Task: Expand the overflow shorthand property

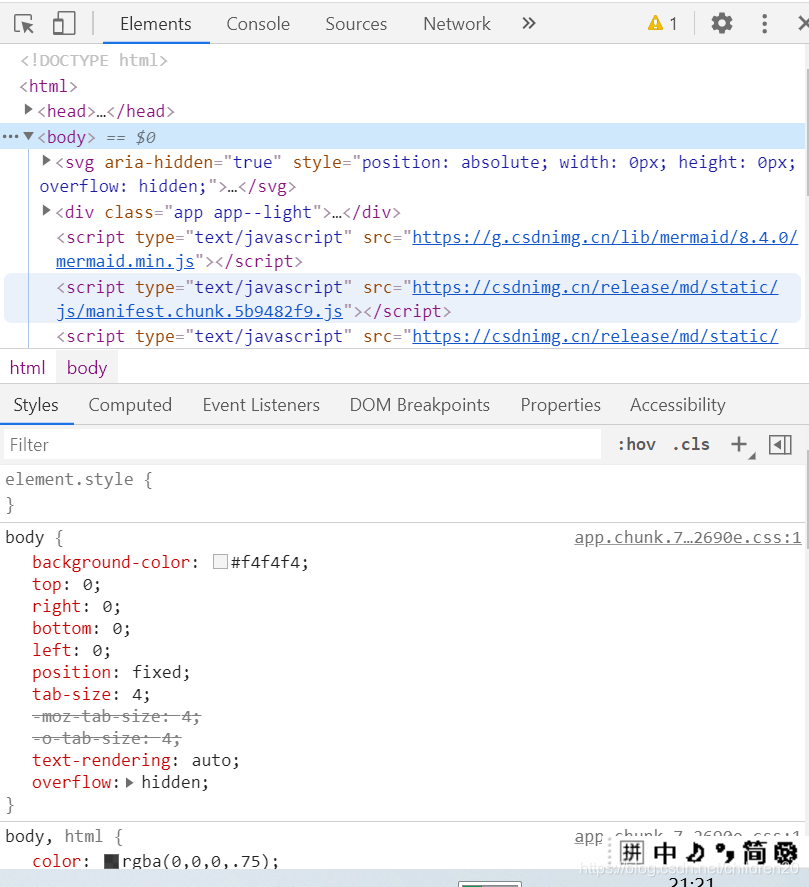Action: click(130, 782)
